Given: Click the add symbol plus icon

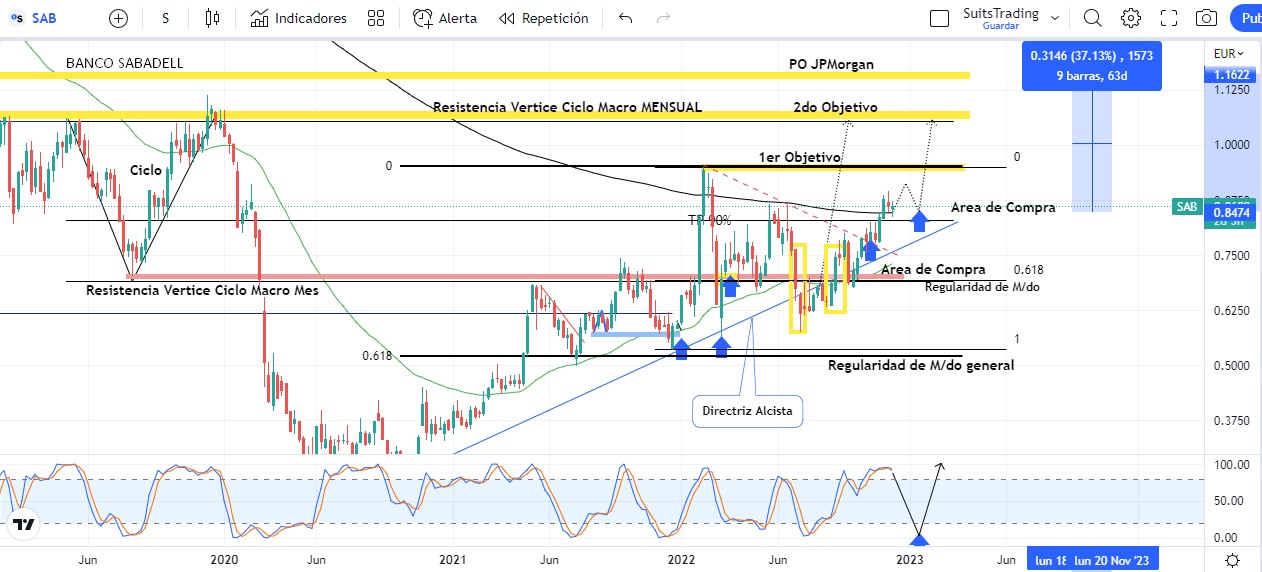Looking at the screenshot, I should click(x=118, y=18).
